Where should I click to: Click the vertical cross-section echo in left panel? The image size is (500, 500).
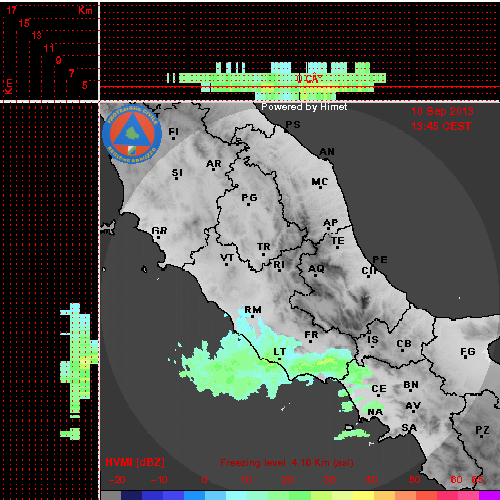79,371
